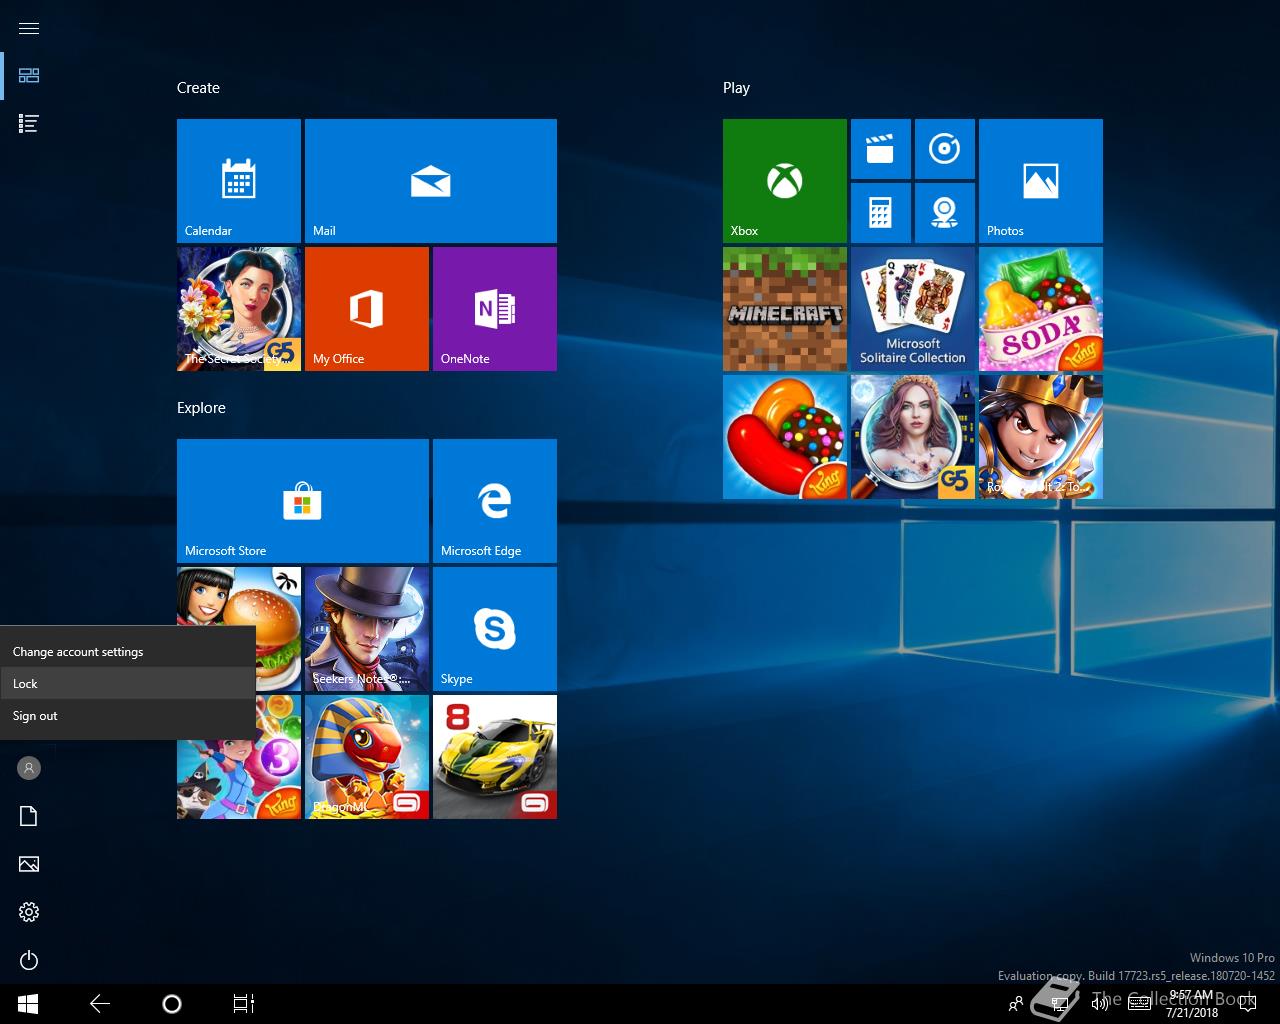
Task: Launch the Candy Crush Saga candy tile
Action: 785,437
